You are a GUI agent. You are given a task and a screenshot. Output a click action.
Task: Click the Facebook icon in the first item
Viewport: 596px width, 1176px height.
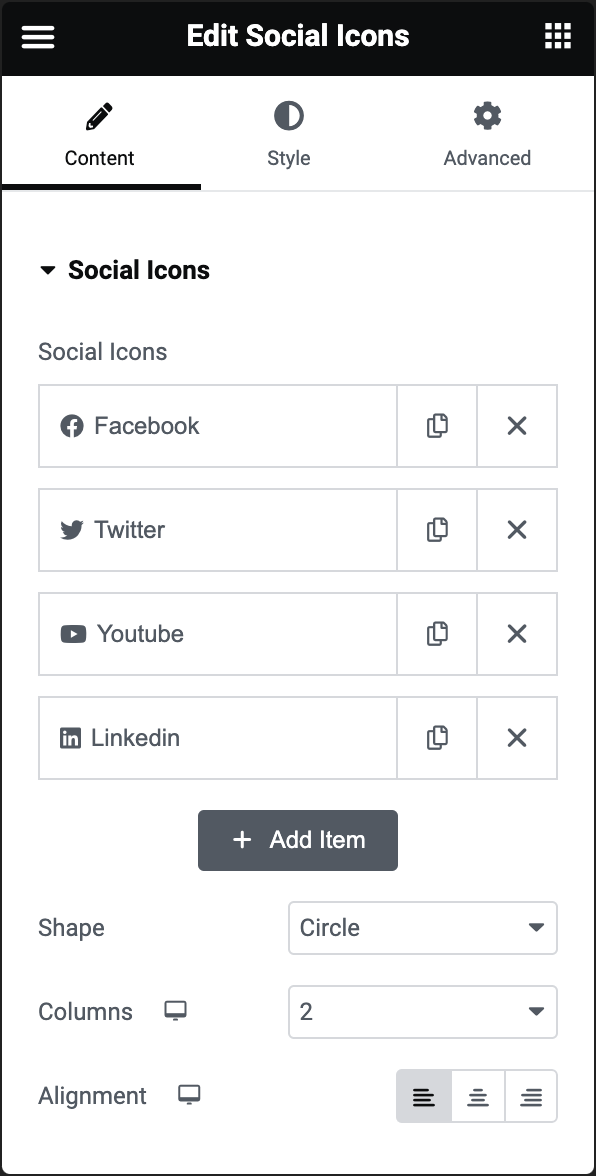[72, 425]
